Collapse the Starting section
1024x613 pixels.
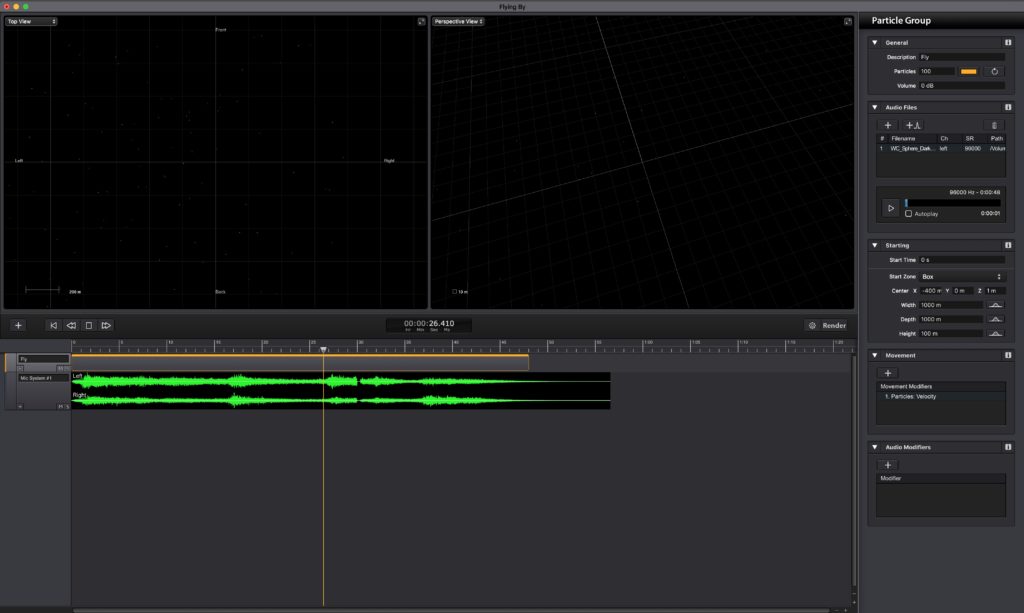click(x=874, y=245)
